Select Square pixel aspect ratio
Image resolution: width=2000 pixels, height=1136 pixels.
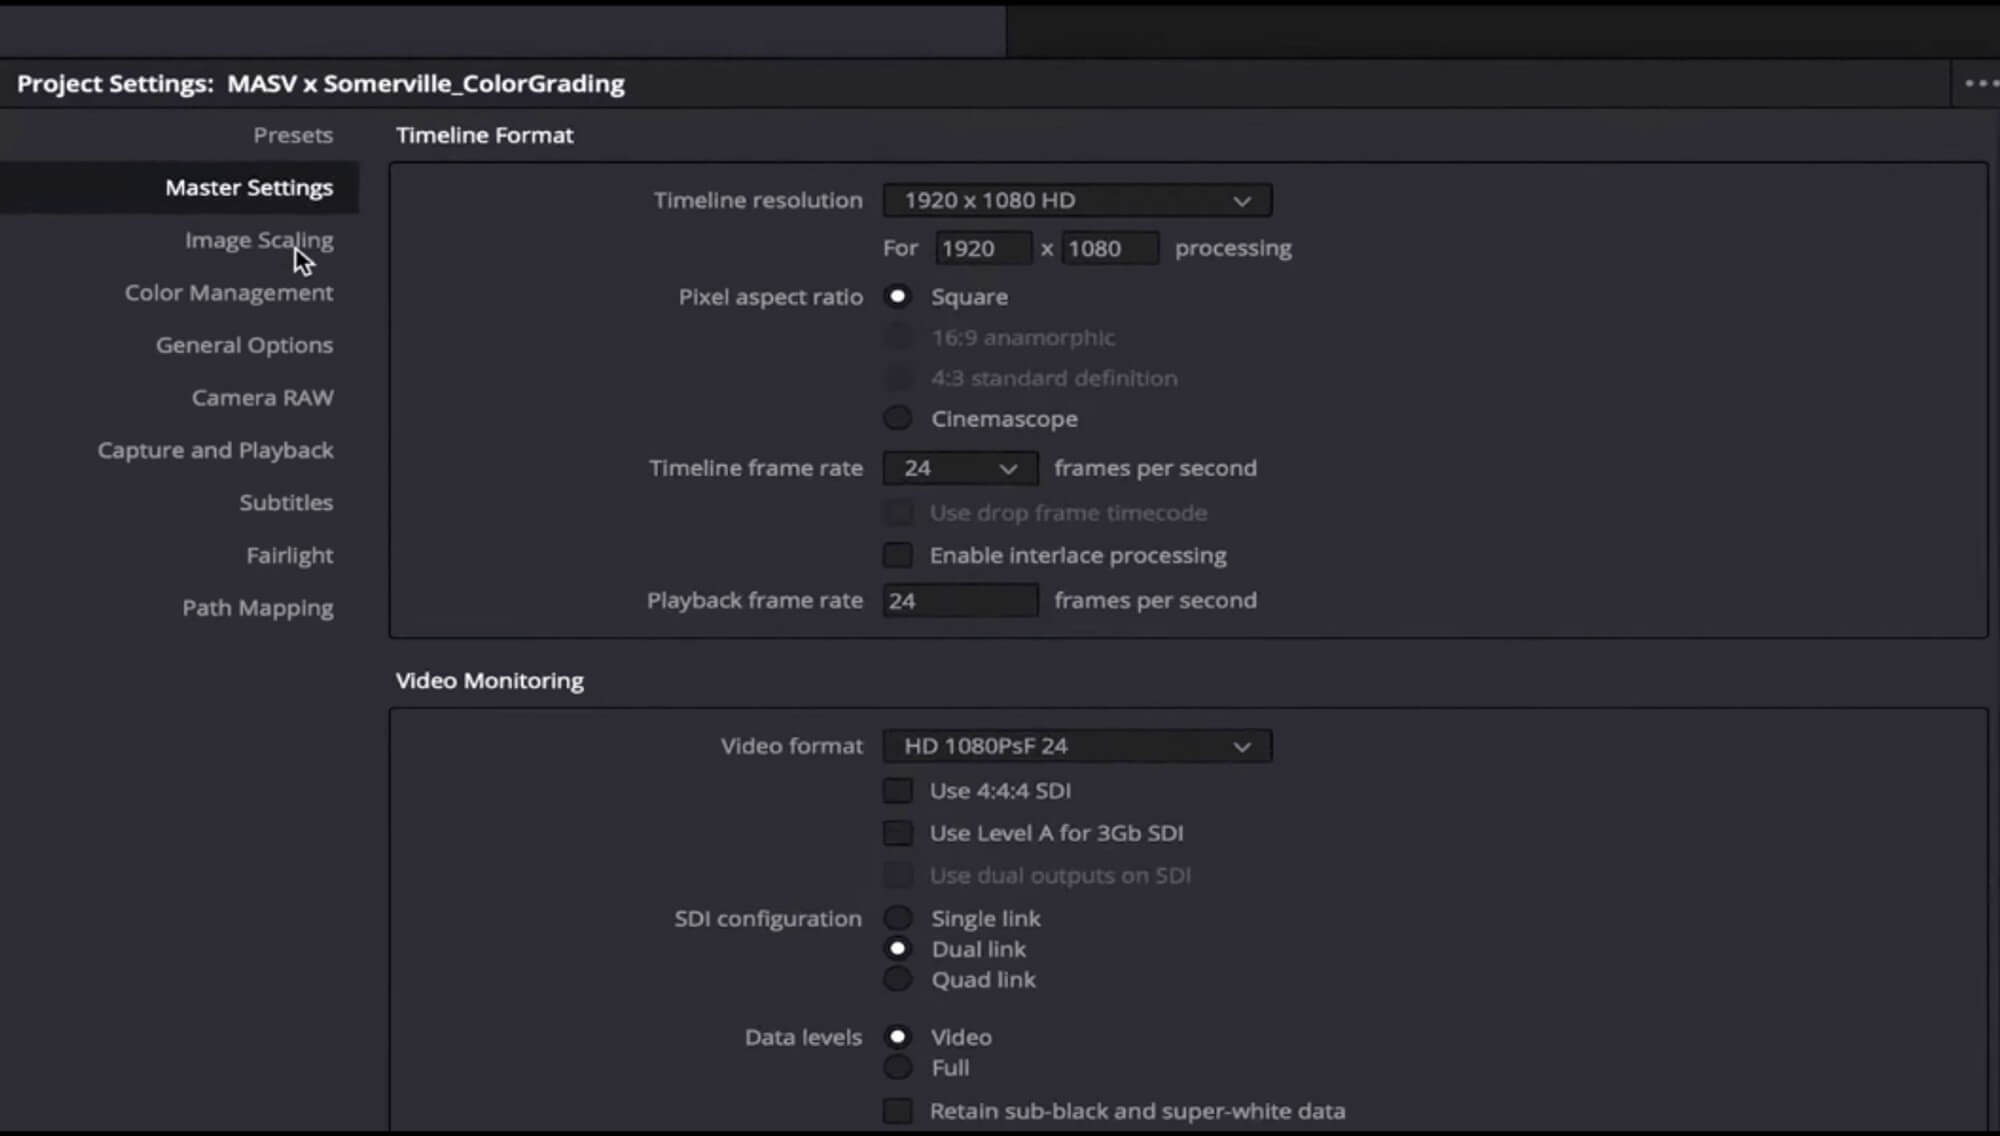coord(897,295)
